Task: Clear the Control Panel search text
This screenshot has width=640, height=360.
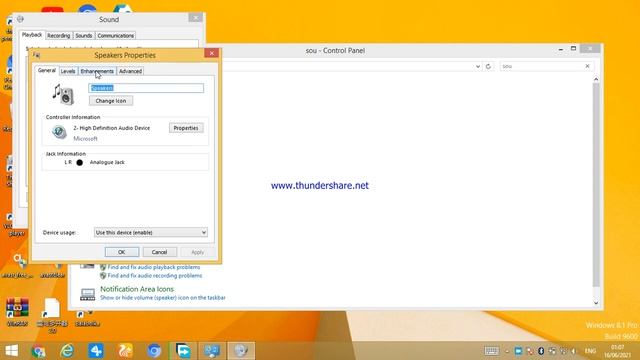Action: click(587, 66)
